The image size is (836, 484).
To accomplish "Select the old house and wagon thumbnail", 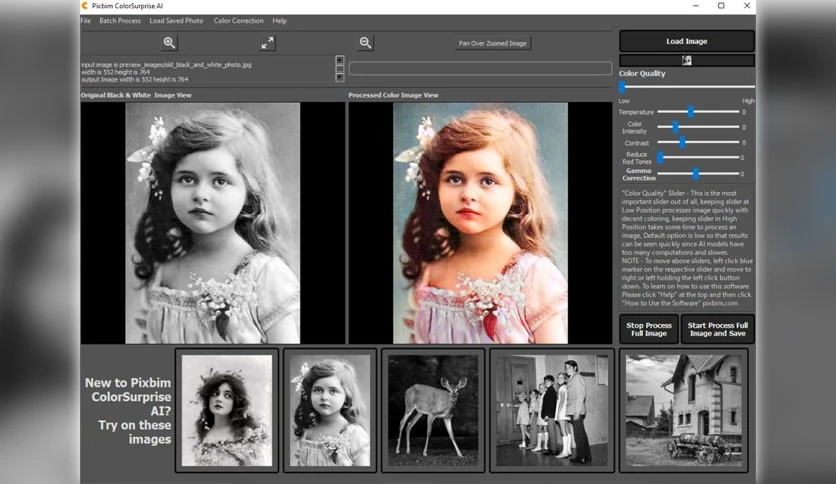I will coord(684,410).
